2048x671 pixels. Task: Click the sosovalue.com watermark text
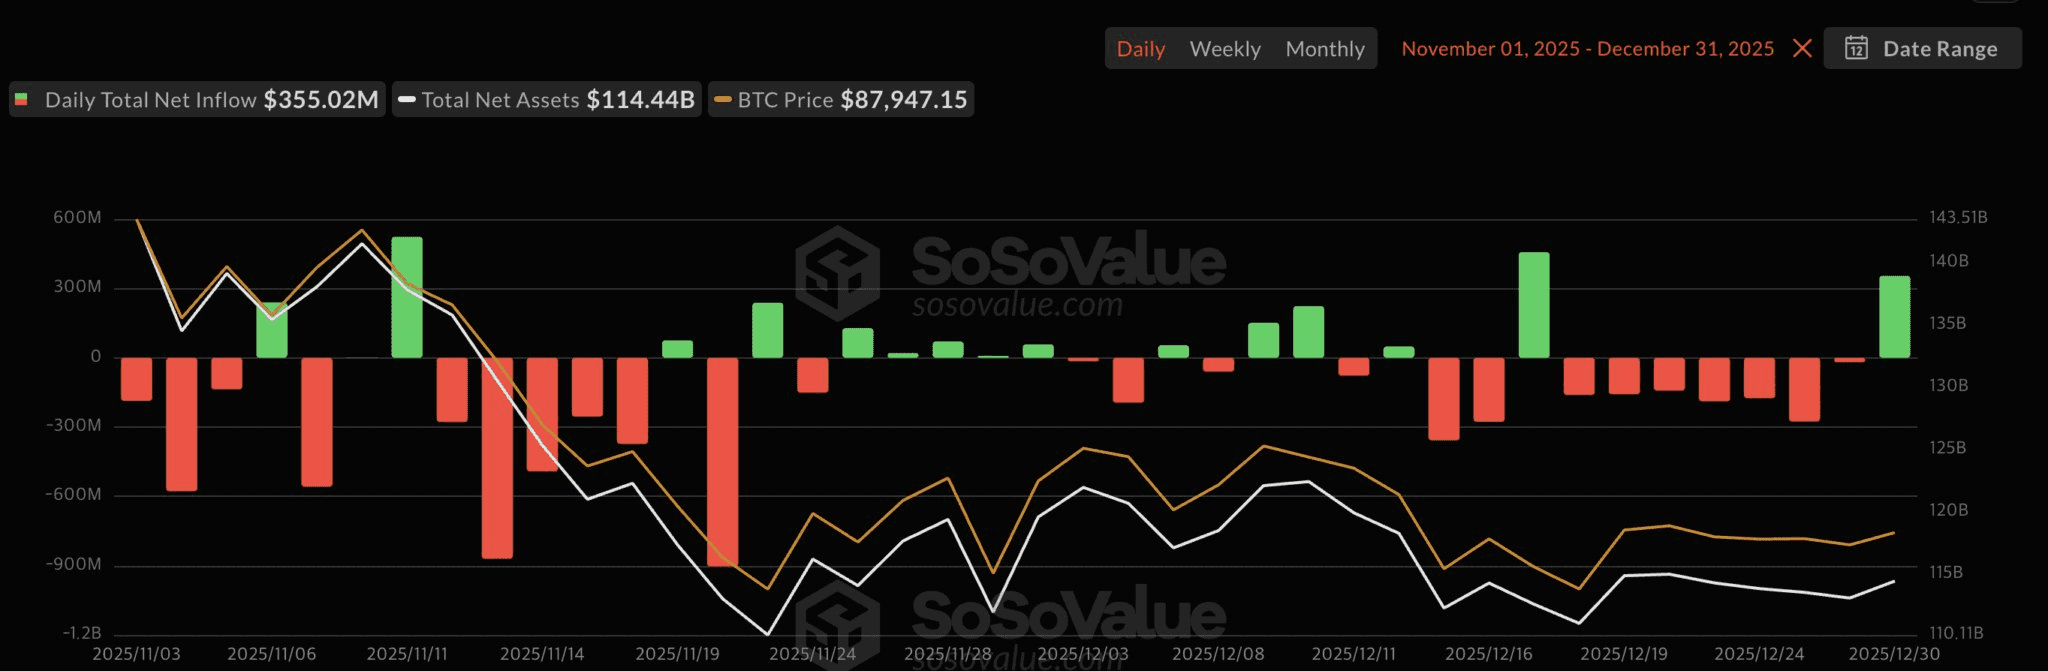(1017, 305)
